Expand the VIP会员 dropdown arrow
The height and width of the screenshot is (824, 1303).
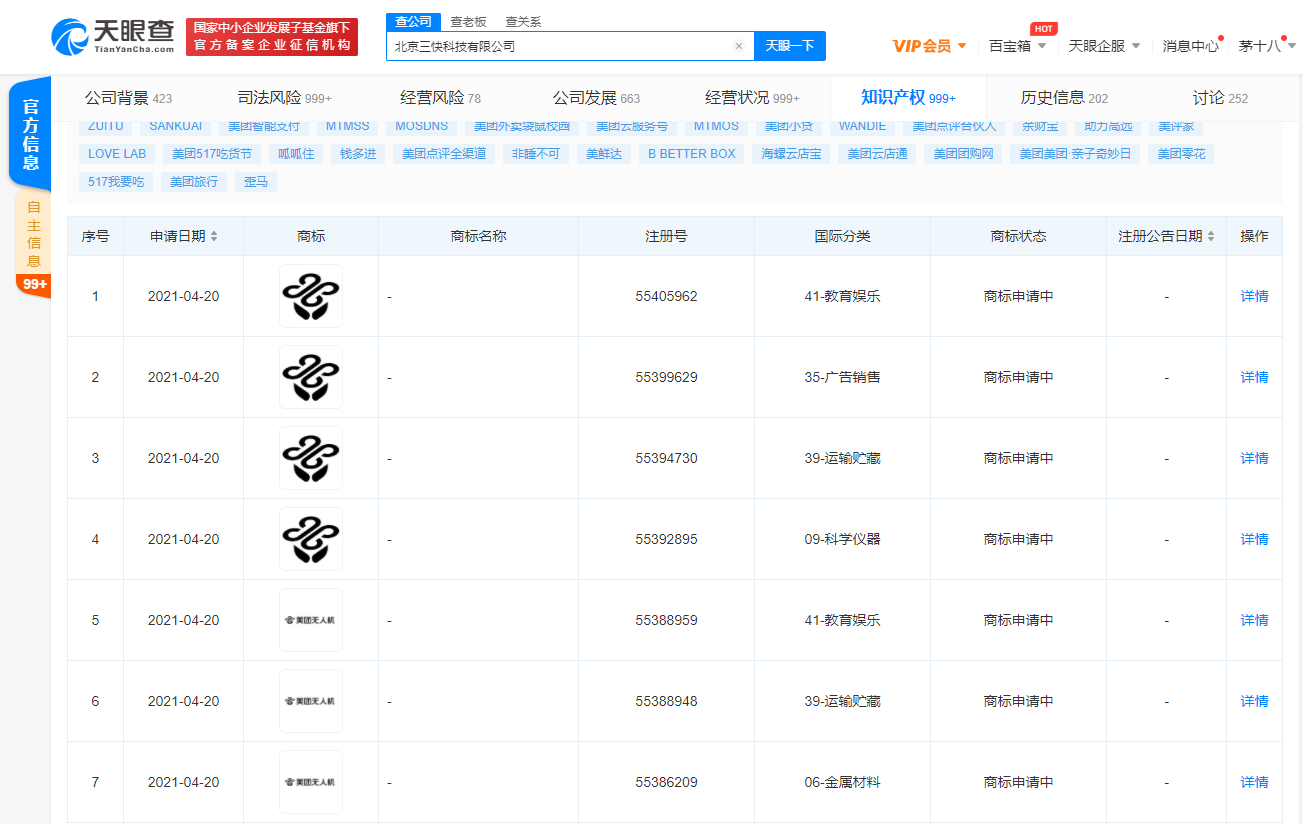click(x=962, y=45)
